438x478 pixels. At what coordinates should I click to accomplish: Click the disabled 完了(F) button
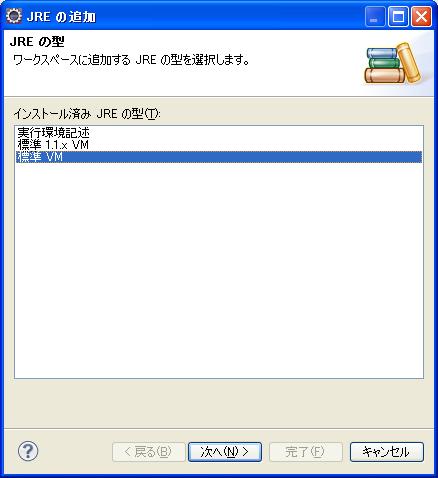click(306, 452)
